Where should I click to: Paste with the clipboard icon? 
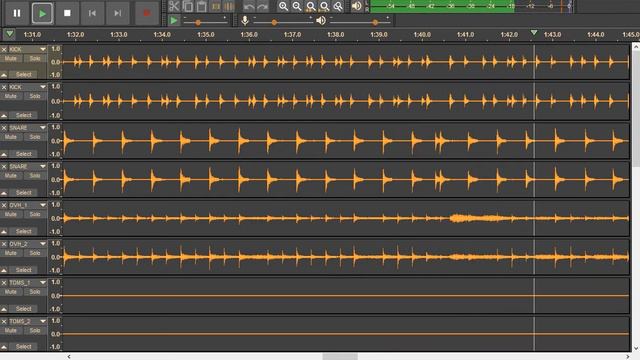[x=202, y=6]
